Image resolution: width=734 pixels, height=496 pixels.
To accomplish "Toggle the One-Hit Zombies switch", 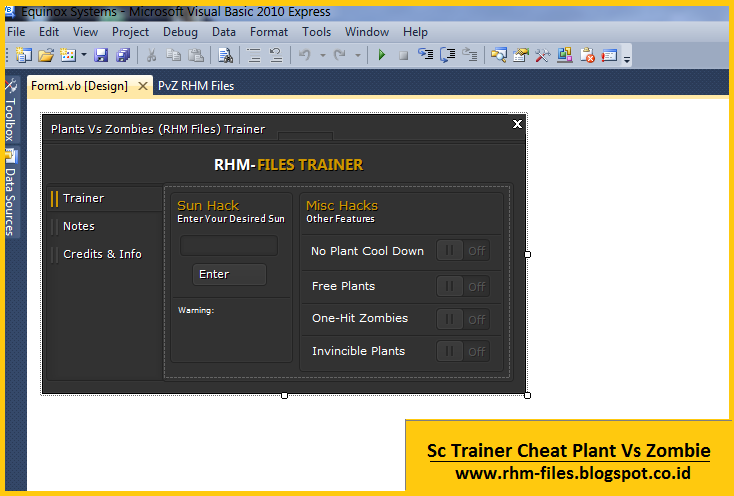I will [463, 319].
